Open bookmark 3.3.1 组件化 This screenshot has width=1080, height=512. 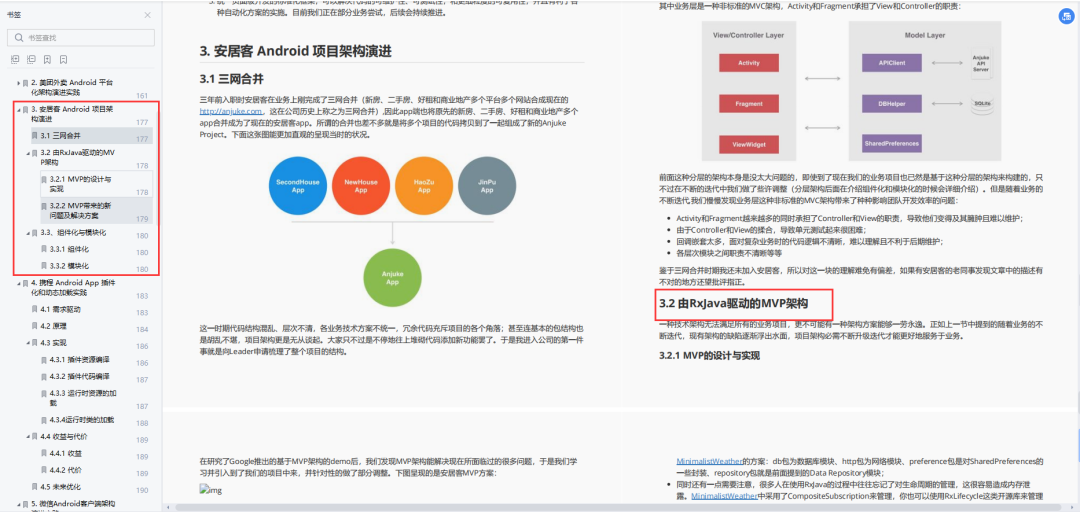69,249
